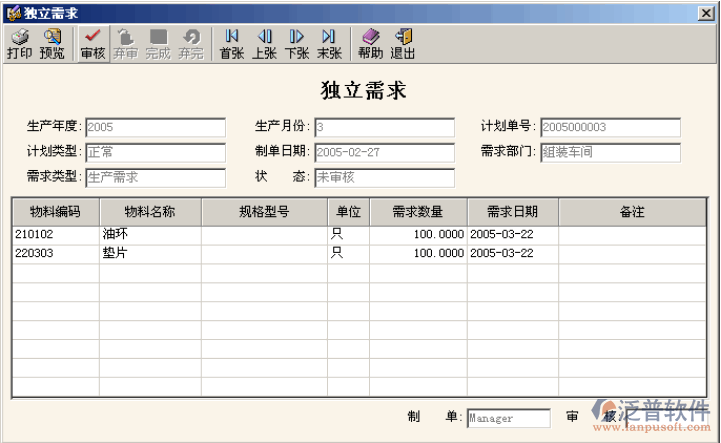The width and height of the screenshot is (721, 443).
Task: Close the 独立需求 window
Action: (x=706, y=12)
